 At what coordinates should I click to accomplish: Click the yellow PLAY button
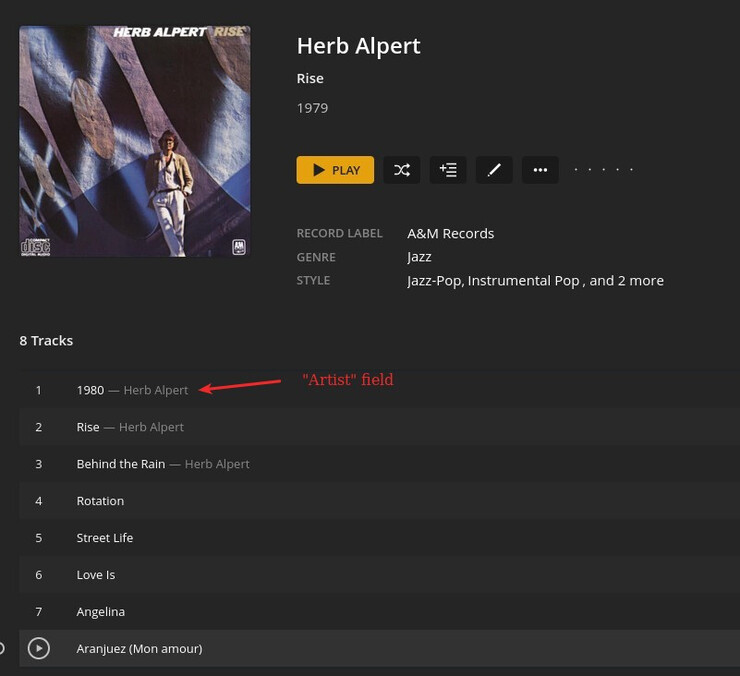pyautogui.click(x=335, y=170)
